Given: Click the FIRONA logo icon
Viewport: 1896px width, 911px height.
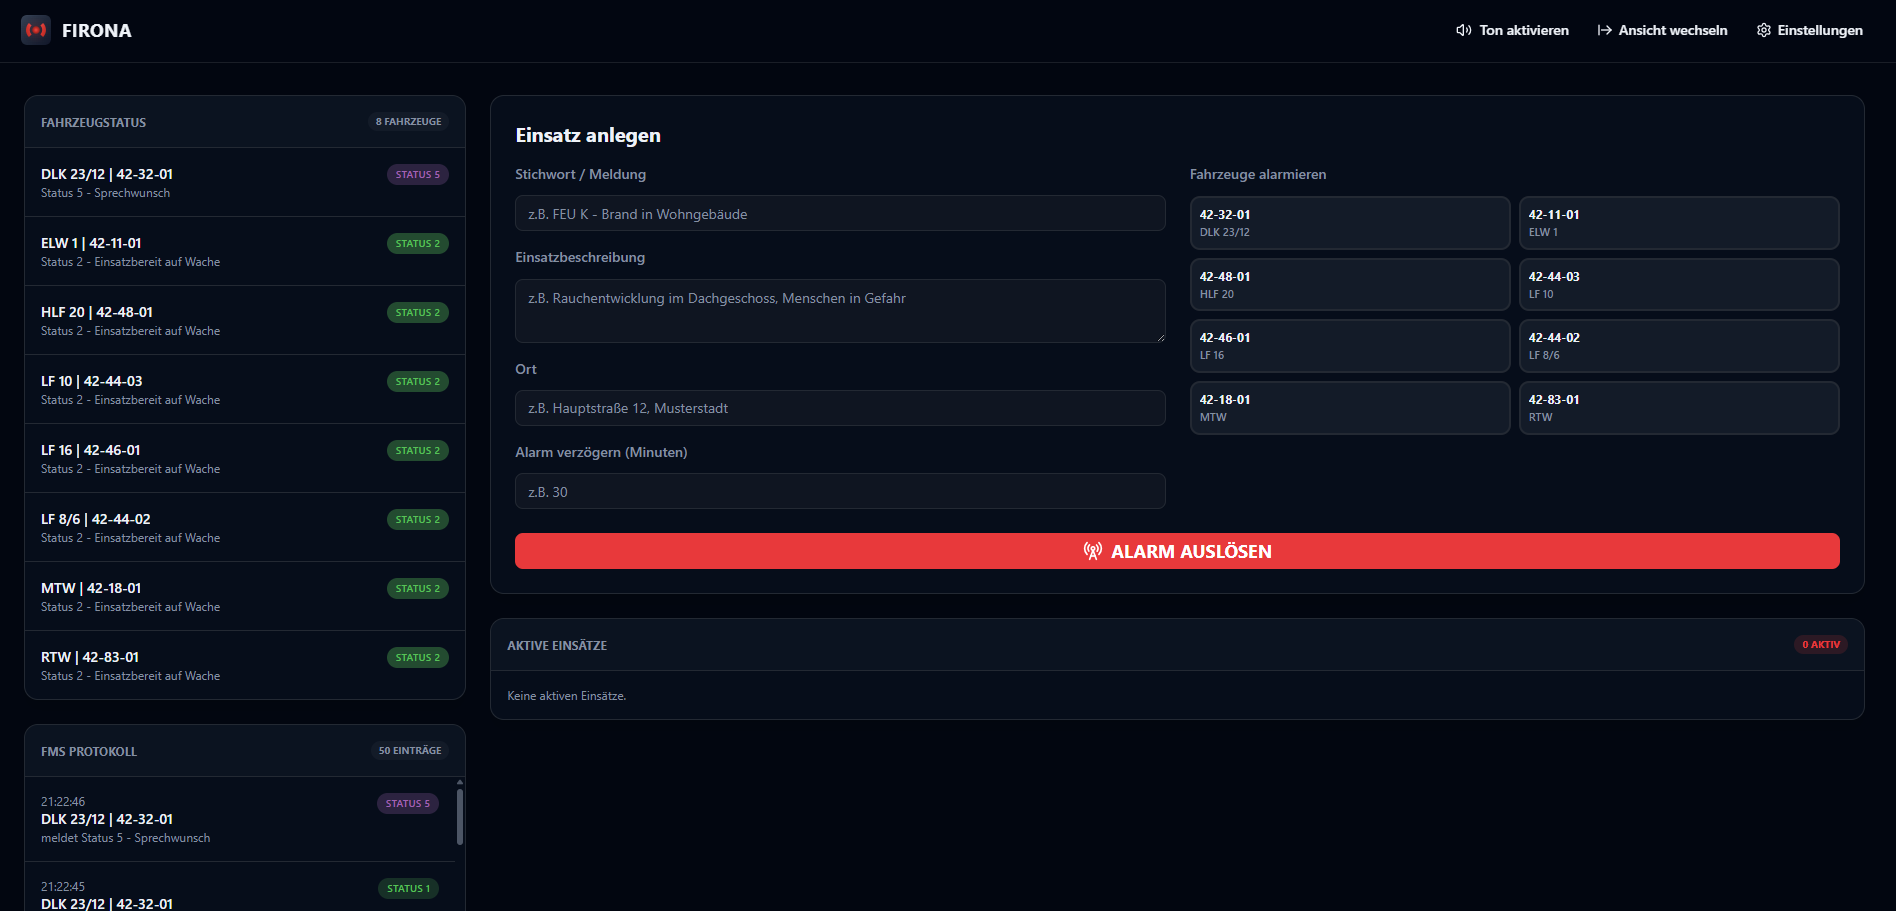Looking at the screenshot, I should [x=36, y=30].
